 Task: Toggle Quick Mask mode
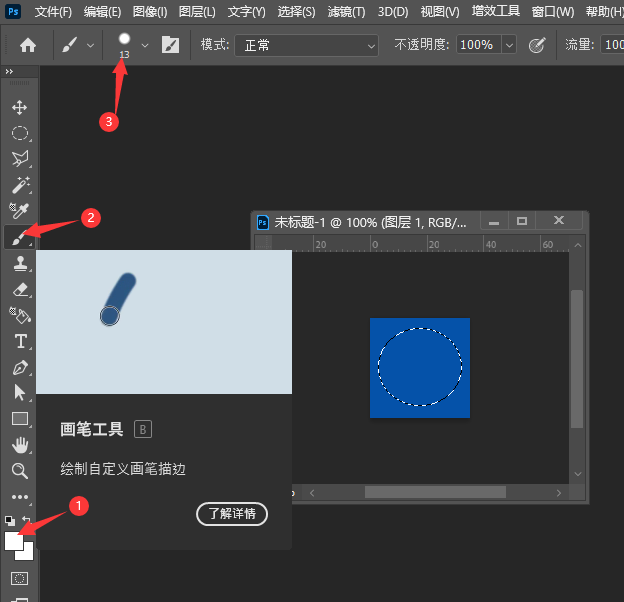point(20,578)
